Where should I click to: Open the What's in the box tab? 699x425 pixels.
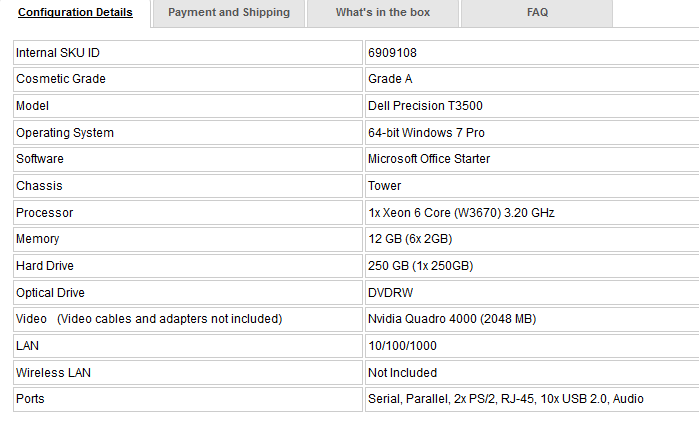click(x=382, y=12)
